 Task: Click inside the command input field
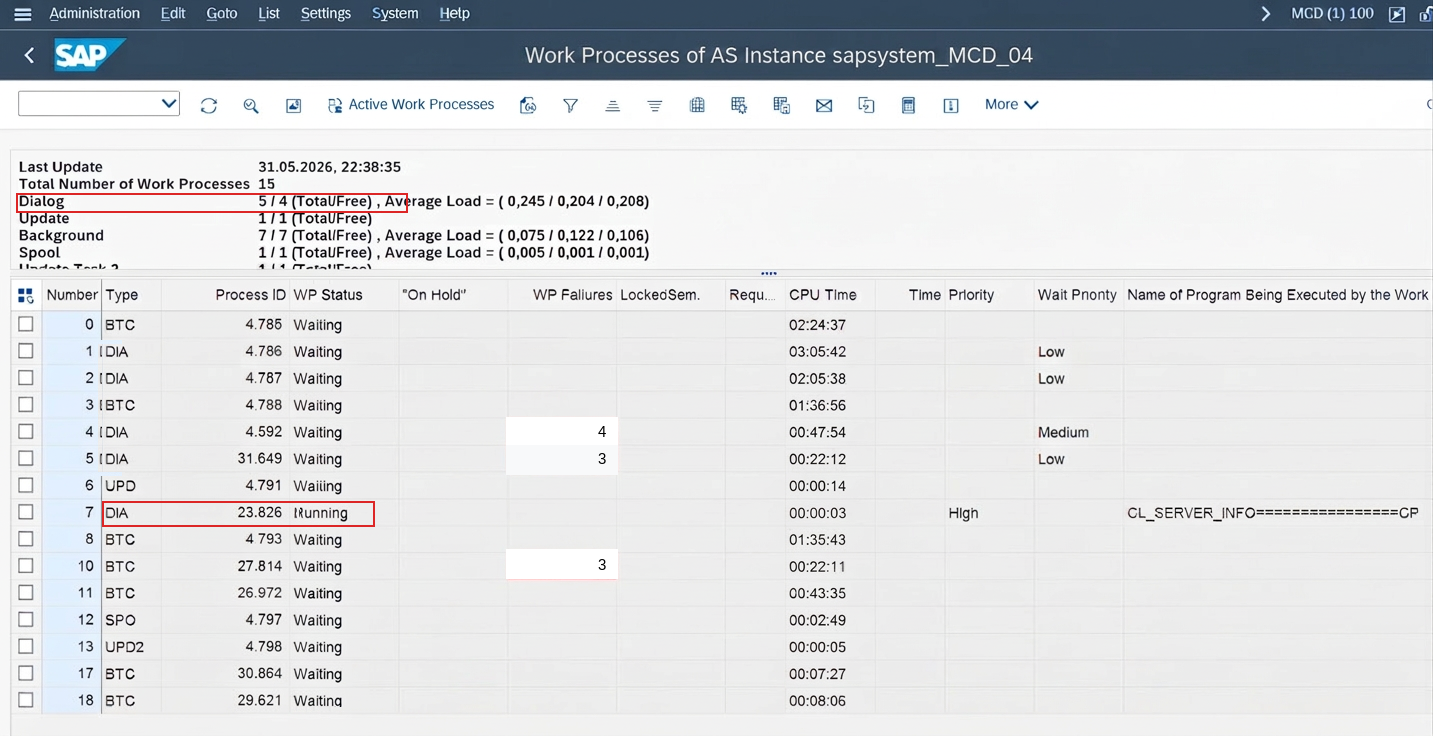point(88,103)
